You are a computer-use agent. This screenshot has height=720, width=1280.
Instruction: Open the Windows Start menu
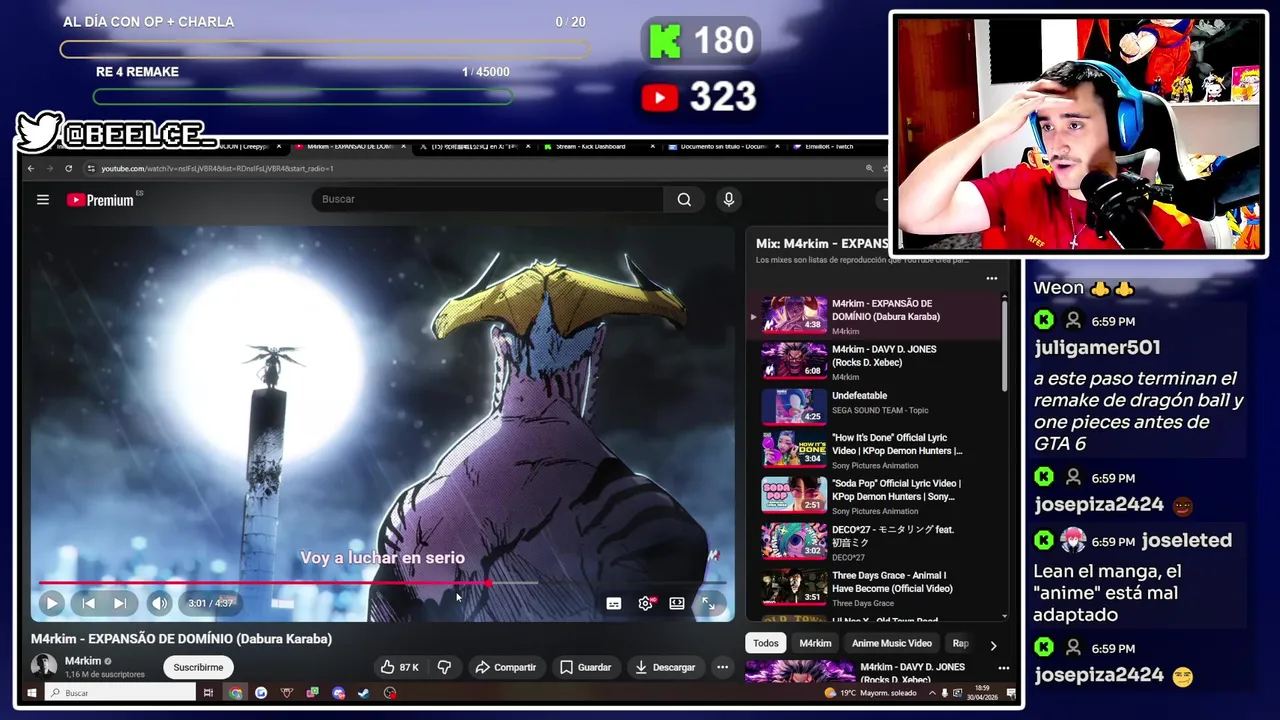pyautogui.click(x=31, y=693)
